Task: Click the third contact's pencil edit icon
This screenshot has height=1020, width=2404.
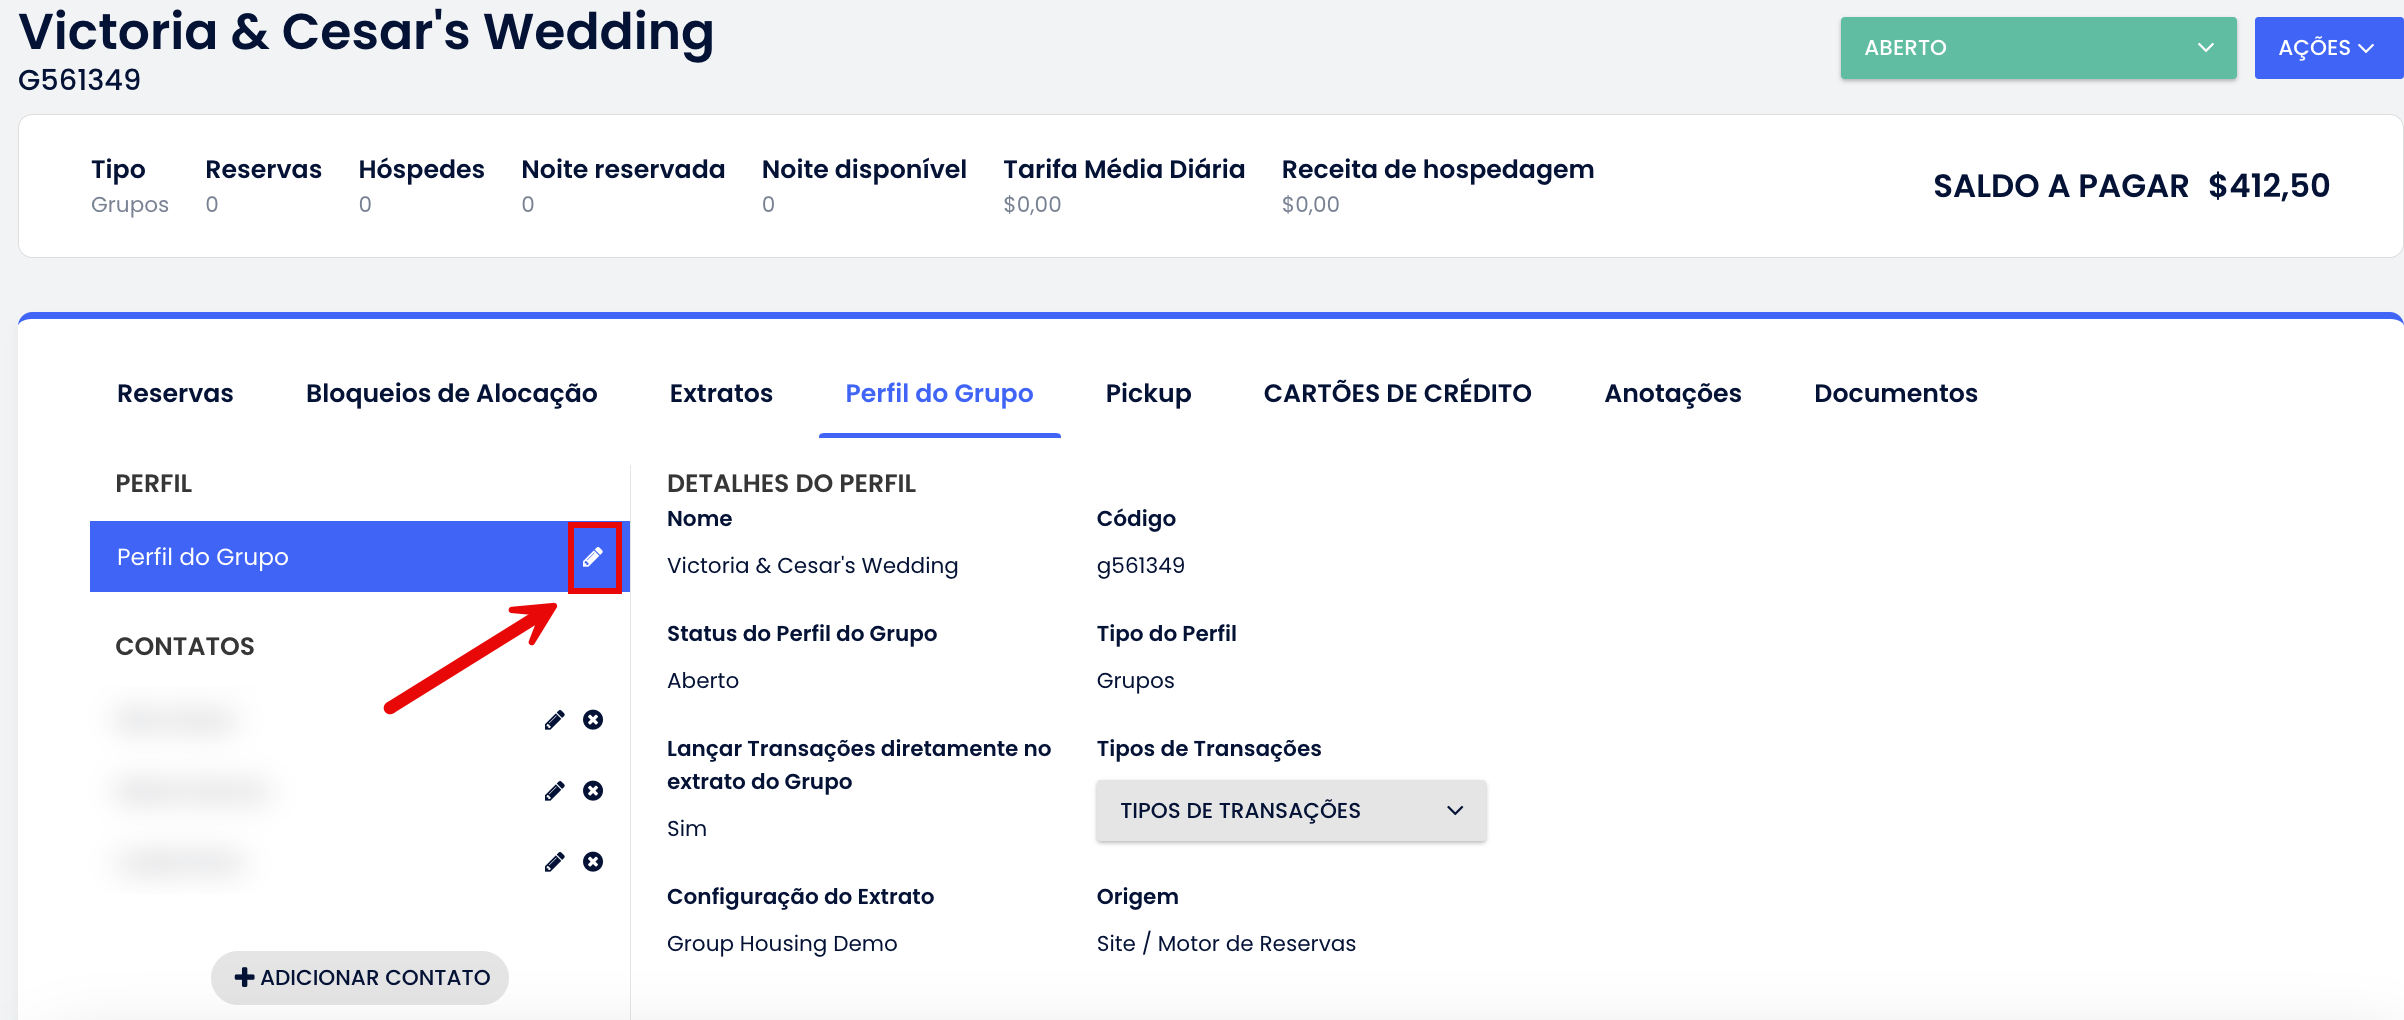Action: click(x=554, y=862)
